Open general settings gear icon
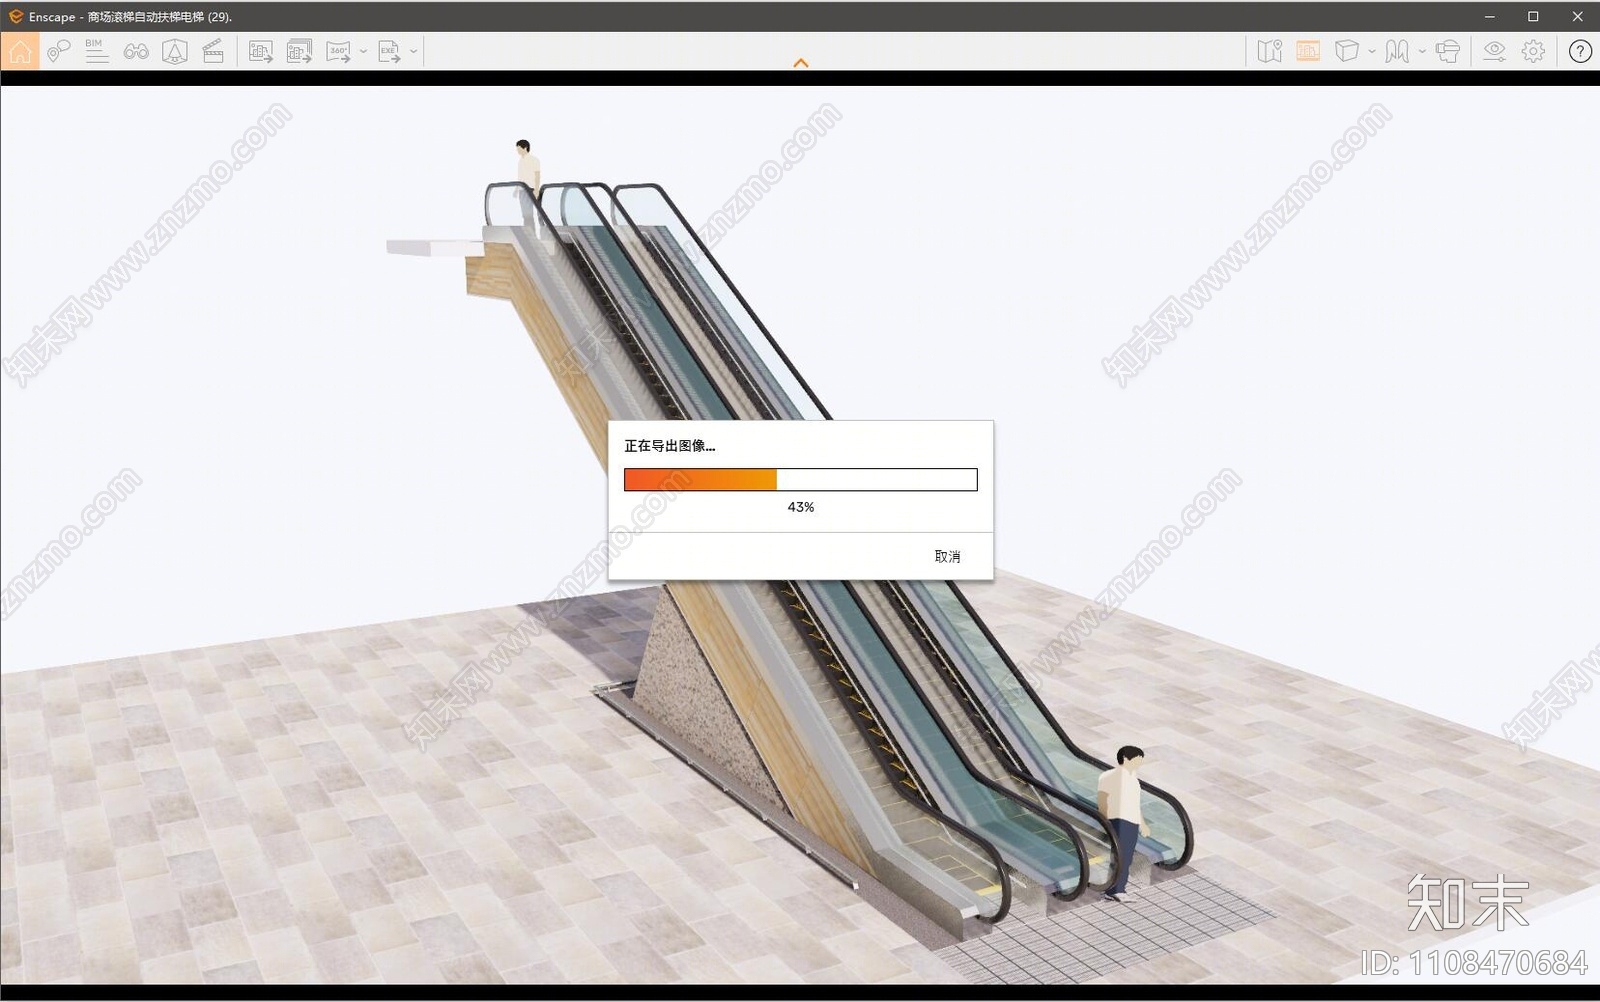This screenshot has height=1002, width=1600. click(1533, 51)
